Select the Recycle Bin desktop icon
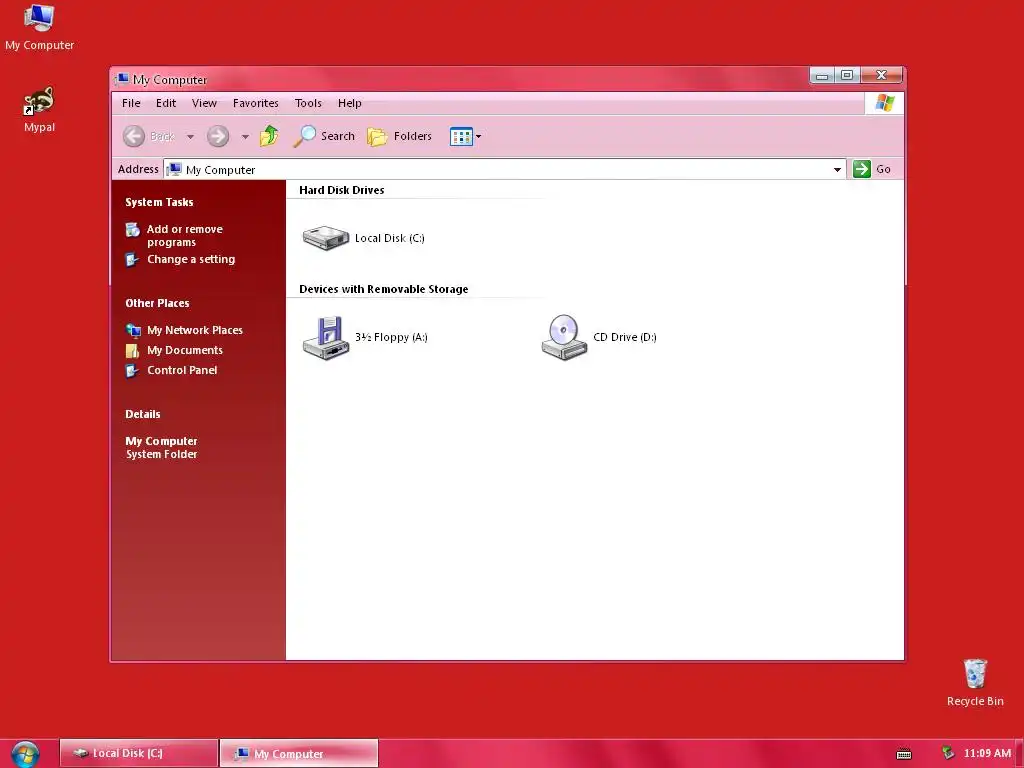Screen dimensions: 1024x768 click(x=975, y=682)
